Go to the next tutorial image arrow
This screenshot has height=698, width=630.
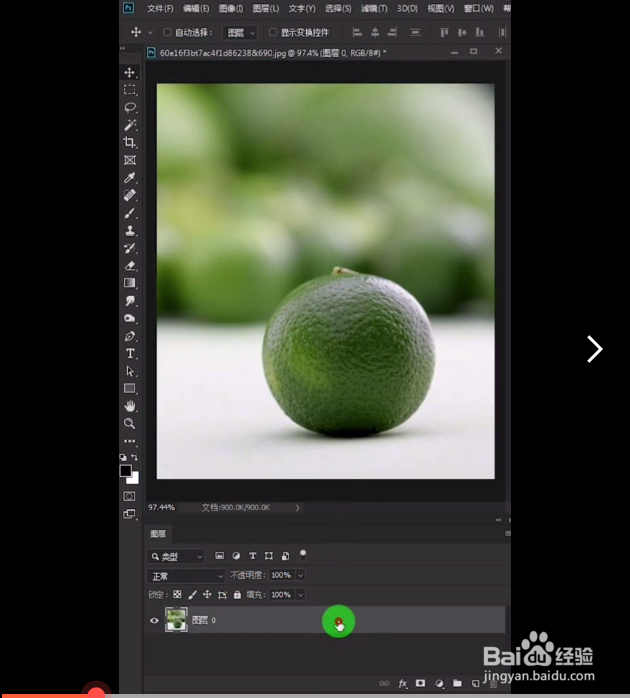coord(595,349)
